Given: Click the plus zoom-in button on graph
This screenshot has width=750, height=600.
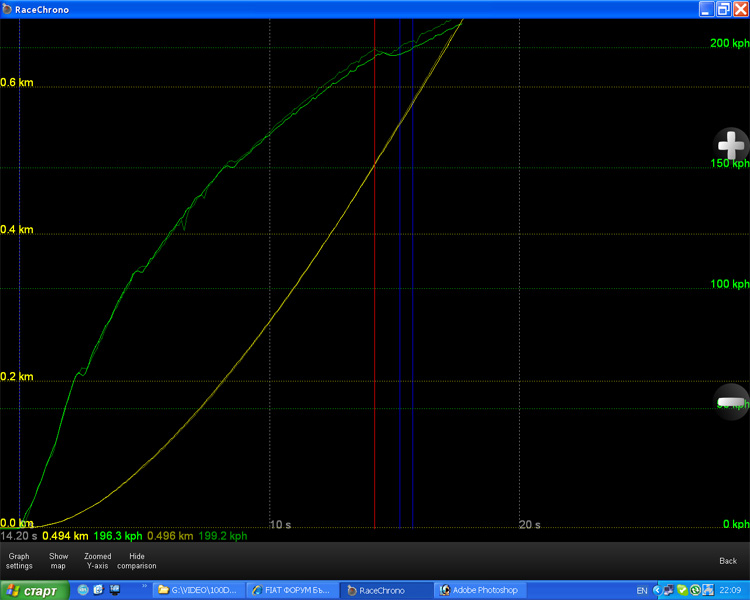Looking at the screenshot, I should (x=732, y=145).
